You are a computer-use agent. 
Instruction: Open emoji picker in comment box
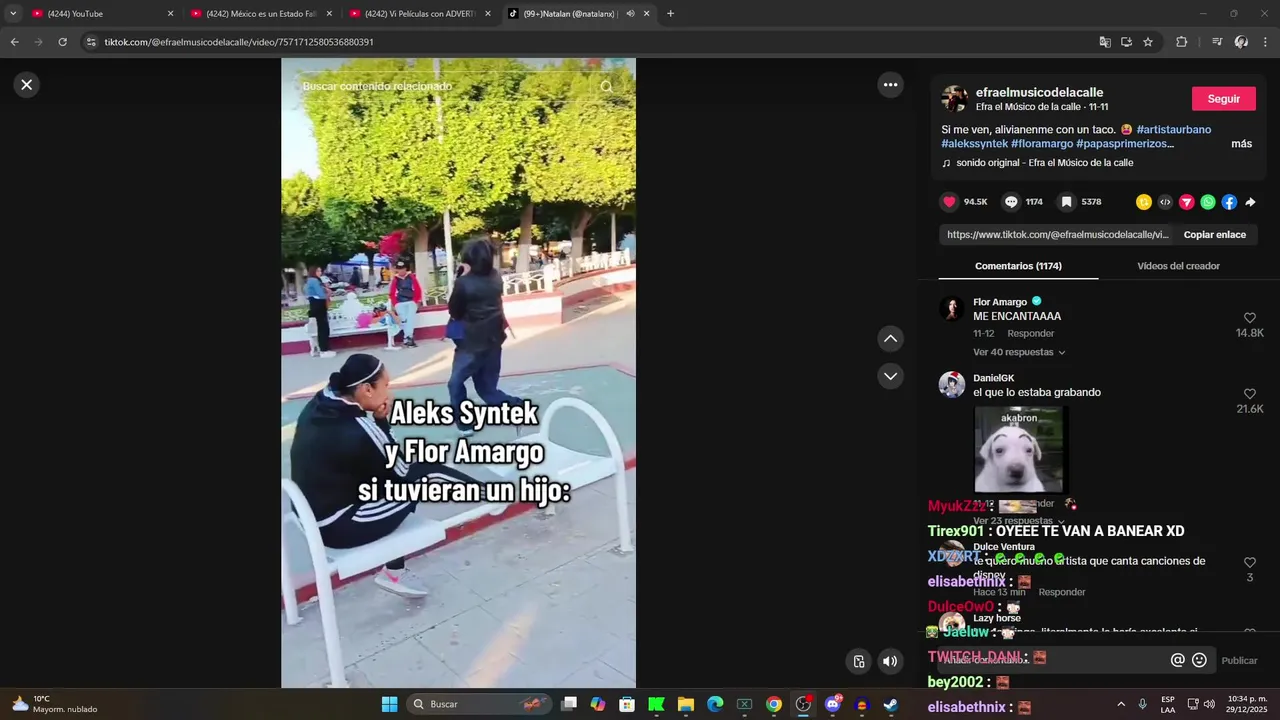1199,660
